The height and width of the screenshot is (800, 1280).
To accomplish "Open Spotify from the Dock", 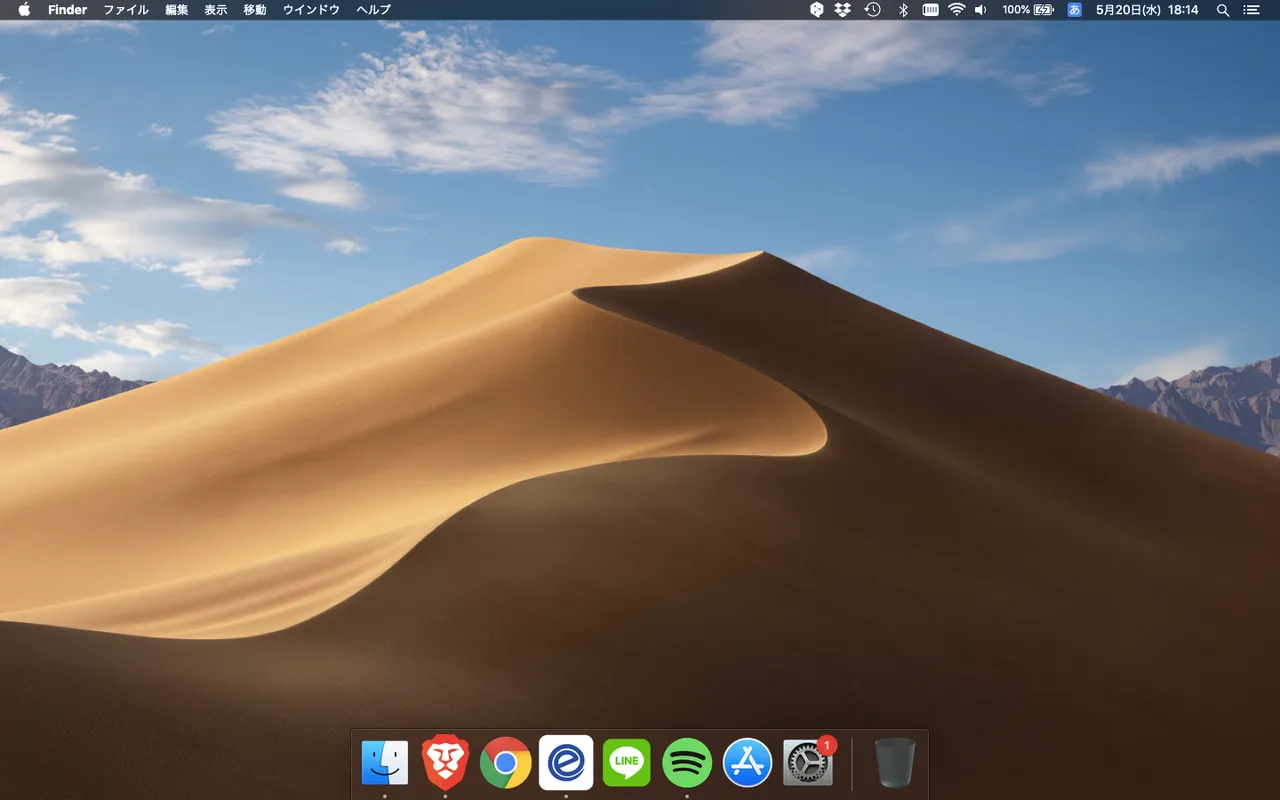I will 687,763.
